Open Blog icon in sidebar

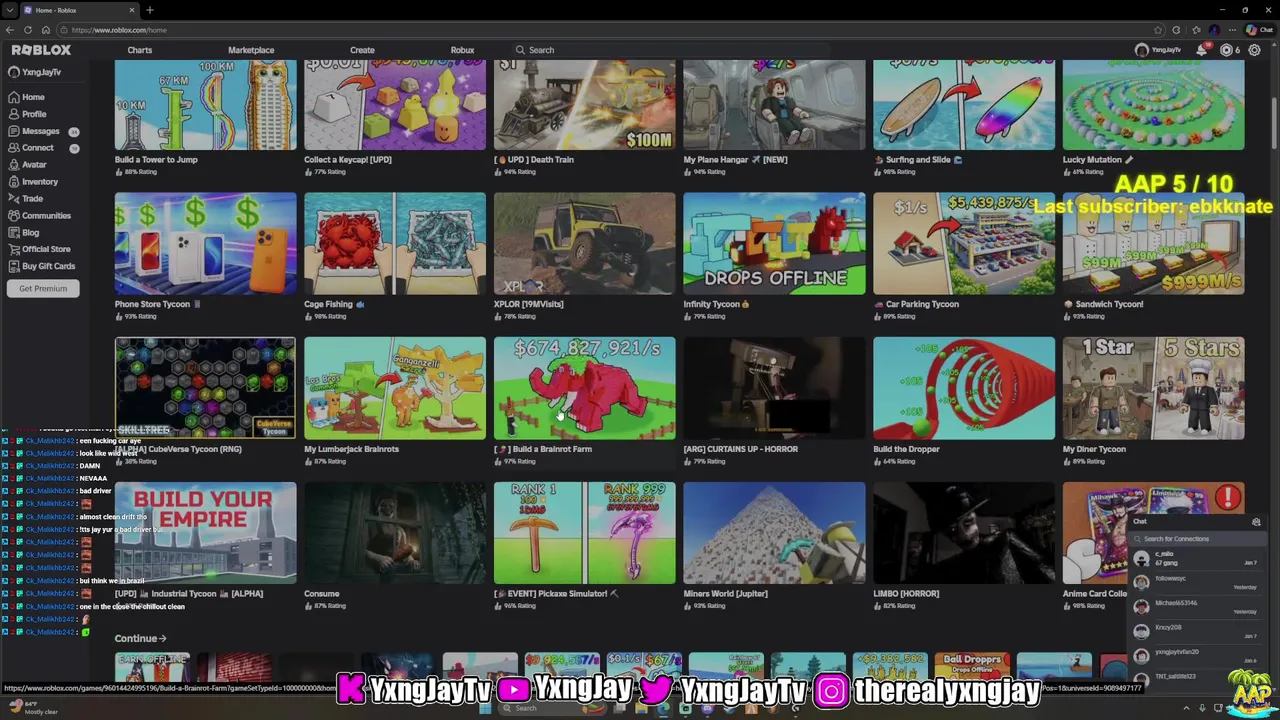[13, 233]
